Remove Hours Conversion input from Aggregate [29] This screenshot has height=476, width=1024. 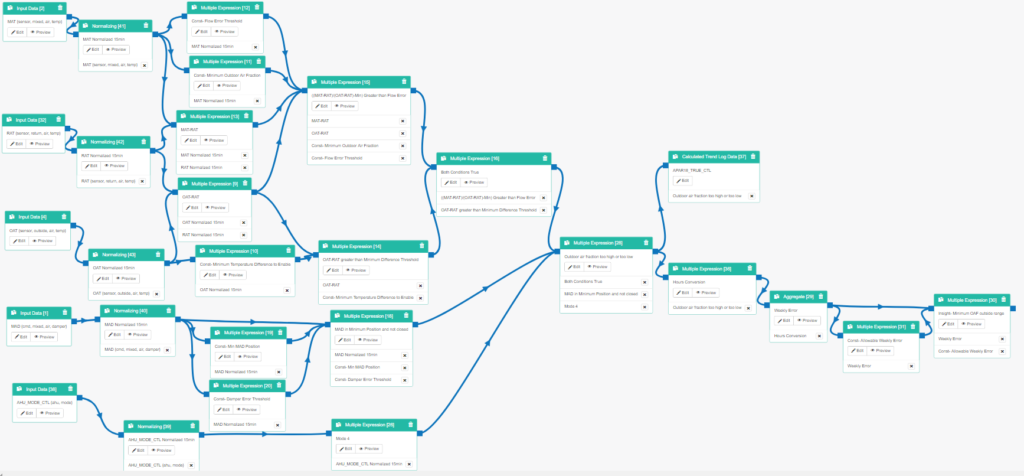click(820, 336)
